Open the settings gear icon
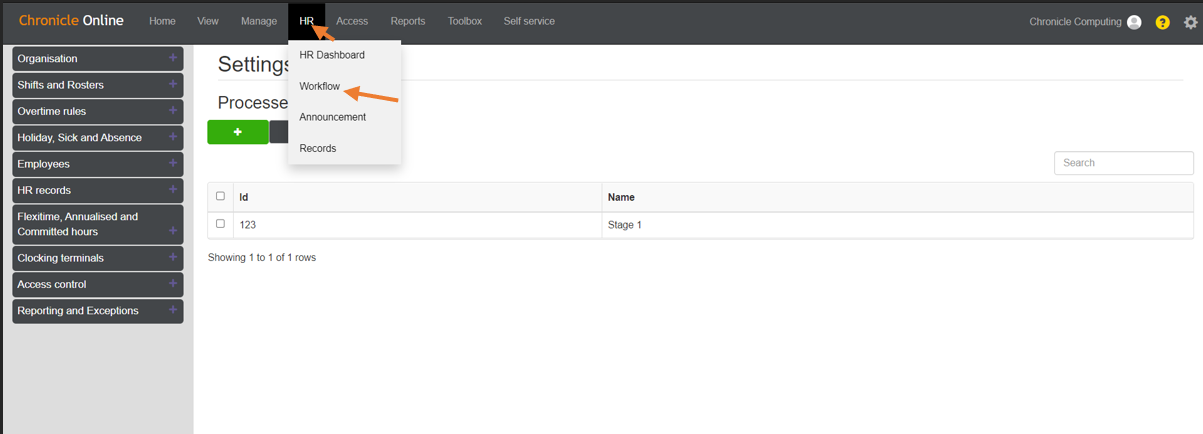This screenshot has width=1203, height=434. [x=1190, y=22]
